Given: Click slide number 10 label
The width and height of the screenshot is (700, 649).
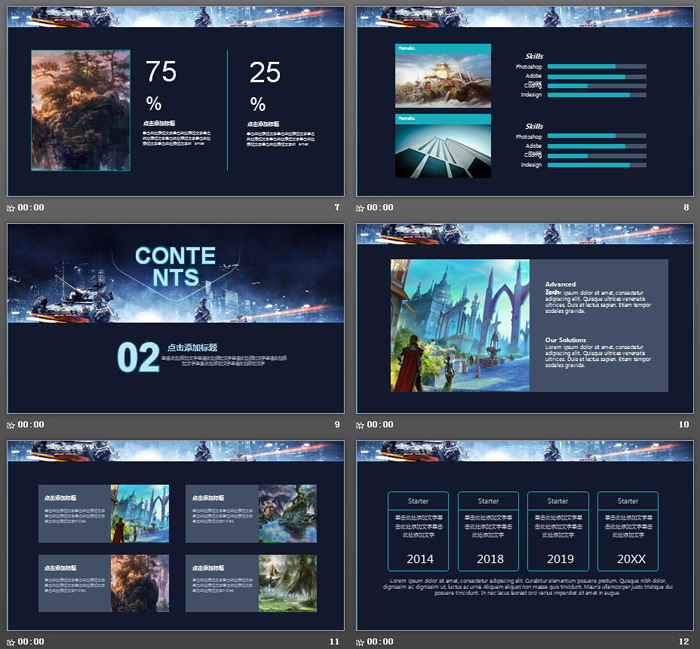Looking at the screenshot, I should pos(684,424).
